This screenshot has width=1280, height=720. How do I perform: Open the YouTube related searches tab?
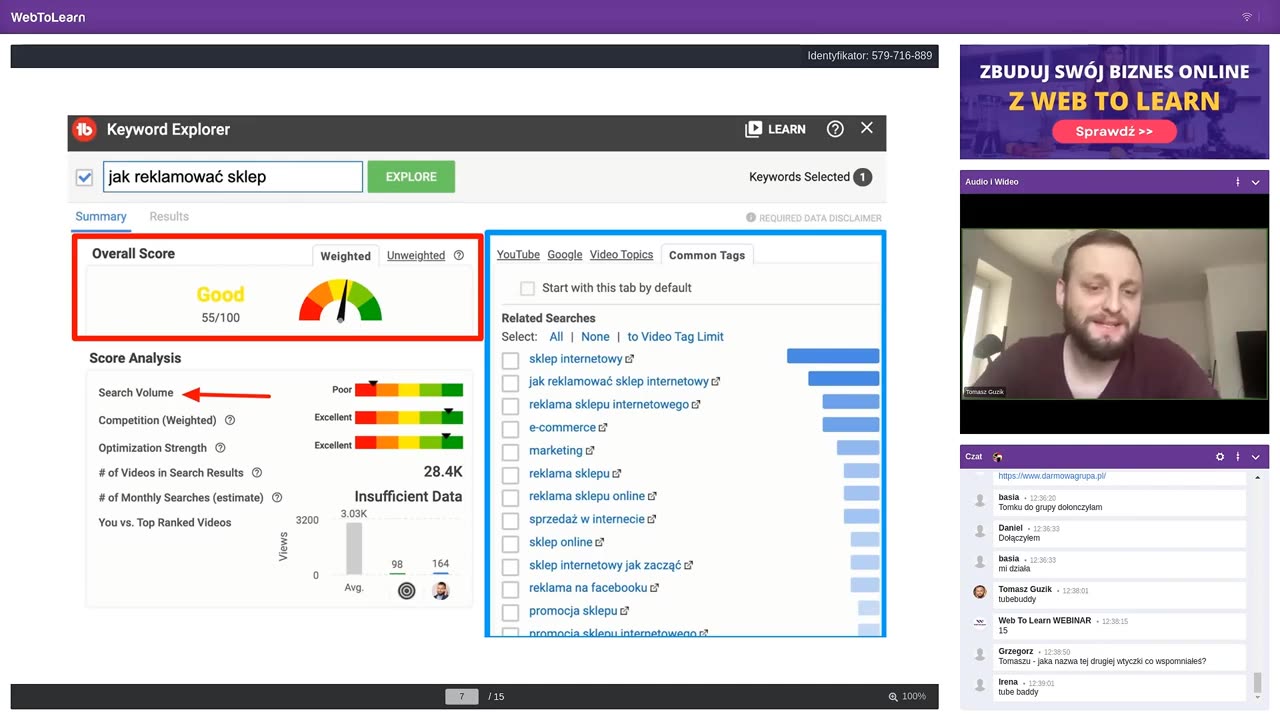click(x=518, y=255)
